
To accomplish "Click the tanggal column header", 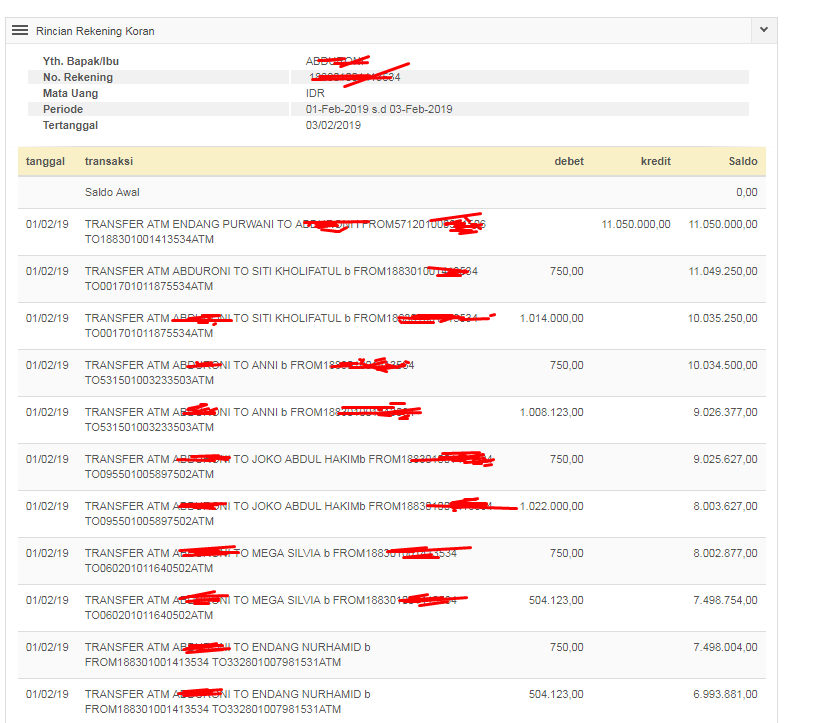I will point(45,161).
